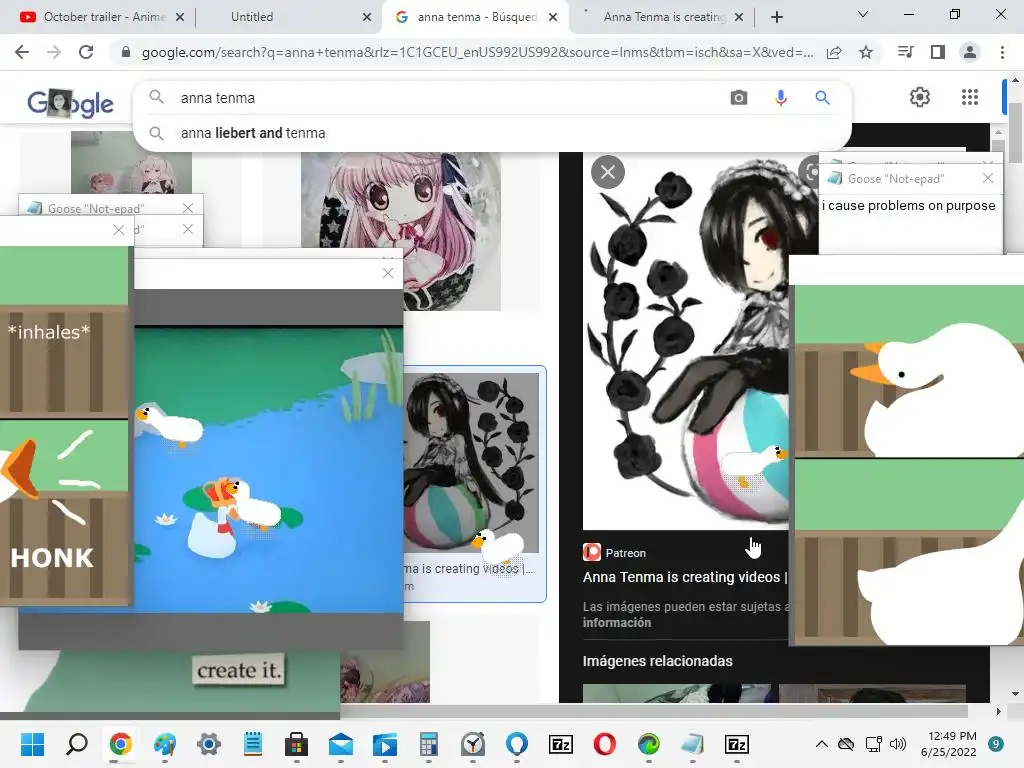This screenshot has width=1024, height=768.
Task: Open Microsoft Store from the taskbar
Action: [296, 744]
